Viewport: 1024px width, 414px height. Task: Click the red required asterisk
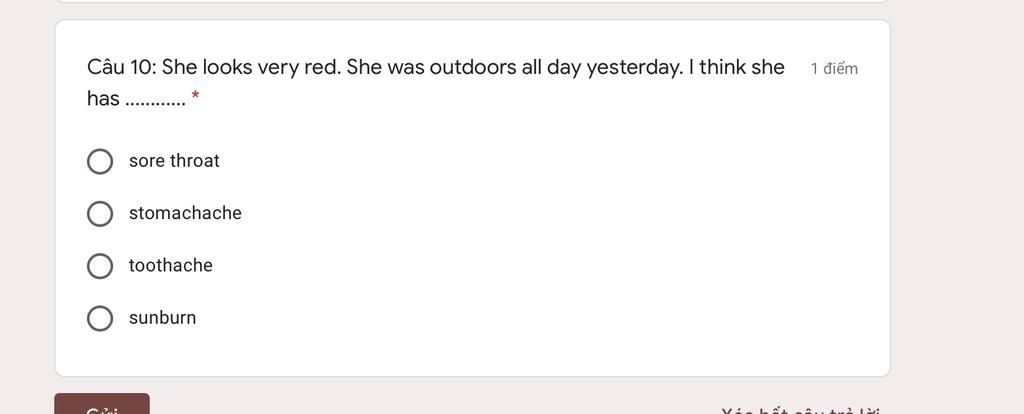pos(195,97)
